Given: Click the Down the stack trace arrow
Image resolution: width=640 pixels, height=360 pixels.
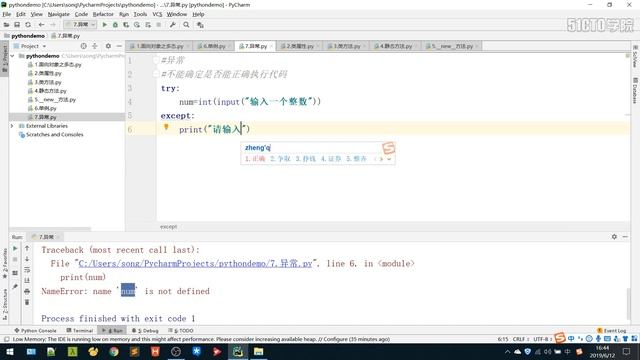Looking at the screenshot, I should coord(27,259).
